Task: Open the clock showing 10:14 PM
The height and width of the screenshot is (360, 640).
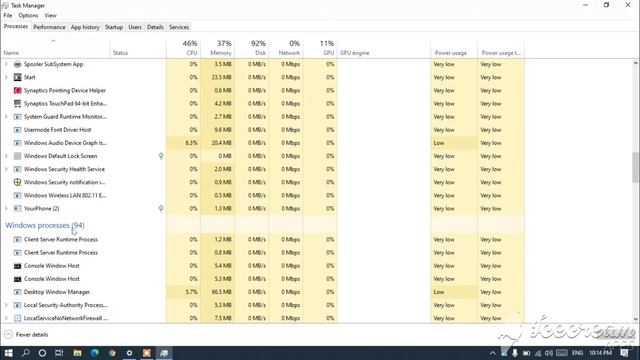Action: click(600, 353)
